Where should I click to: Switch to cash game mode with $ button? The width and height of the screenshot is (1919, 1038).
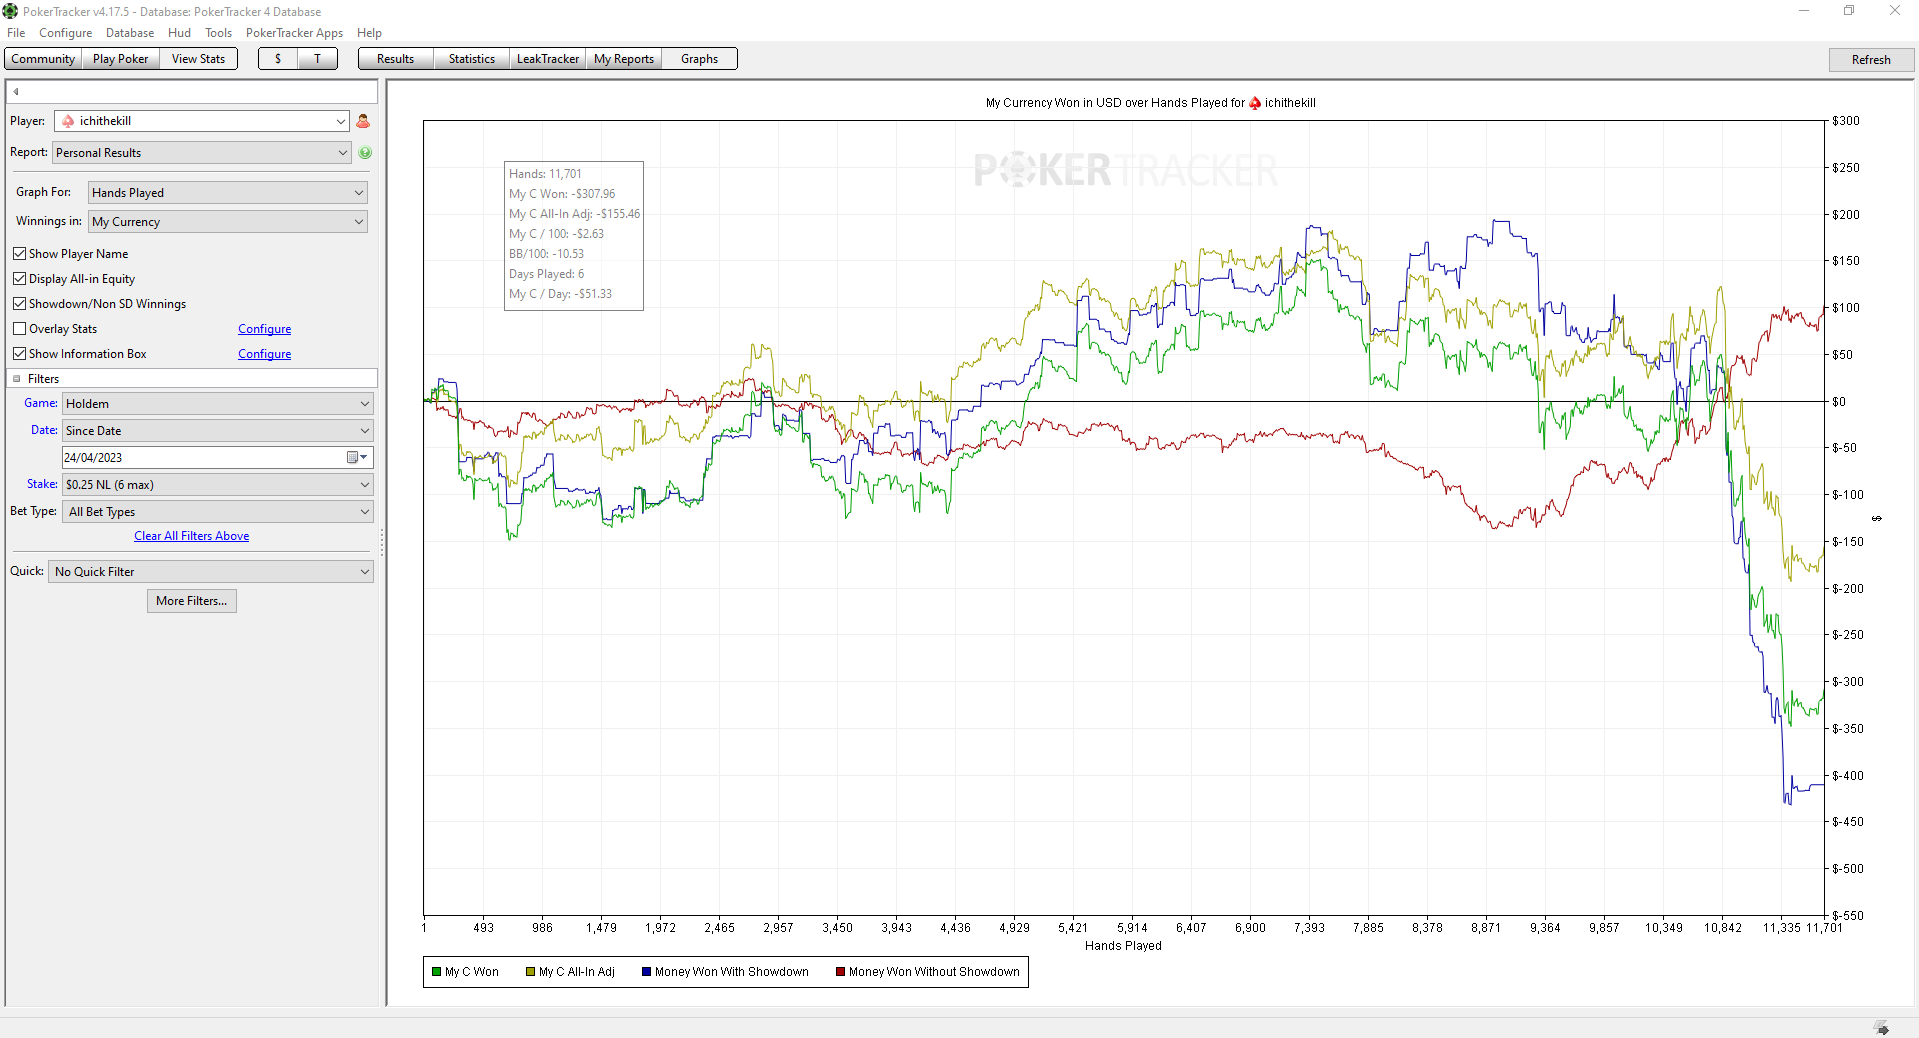point(278,59)
